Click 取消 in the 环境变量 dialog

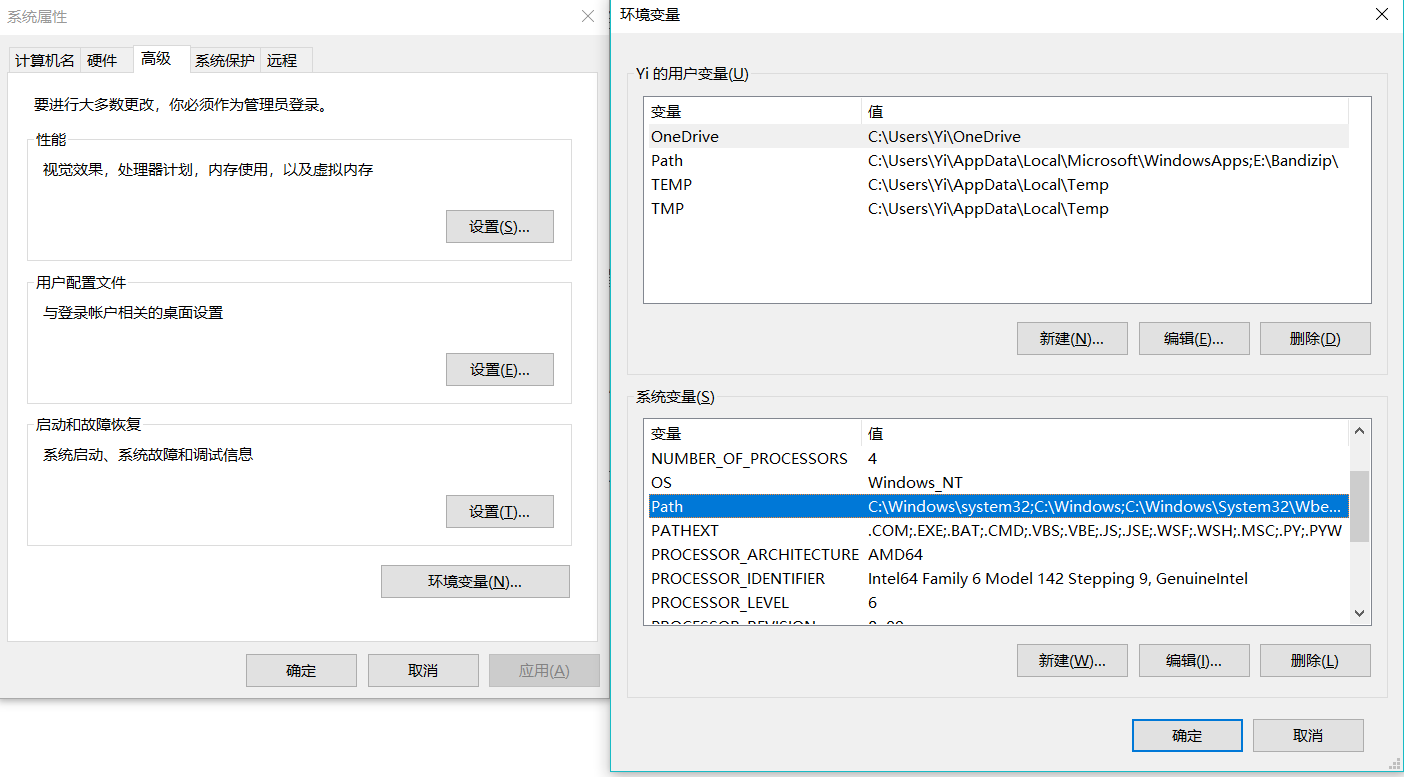1308,736
